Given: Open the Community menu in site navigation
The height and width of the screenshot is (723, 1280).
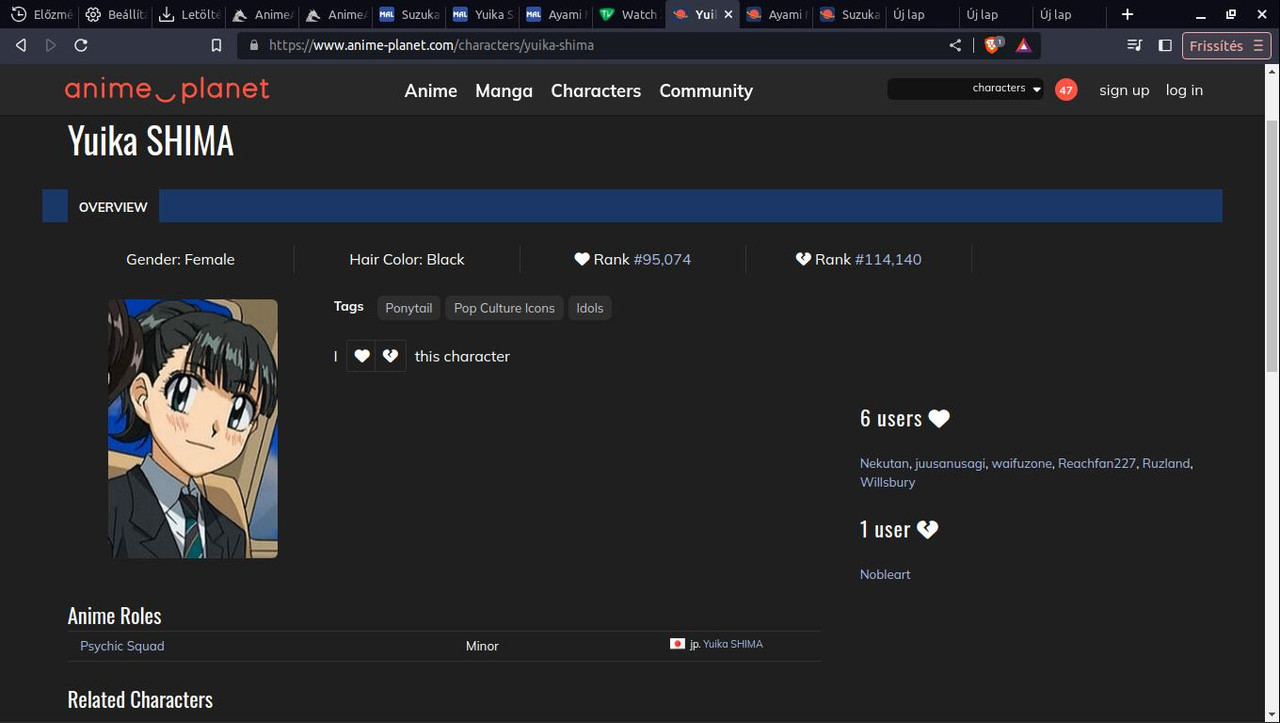Looking at the screenshot, I should (706, 90).
